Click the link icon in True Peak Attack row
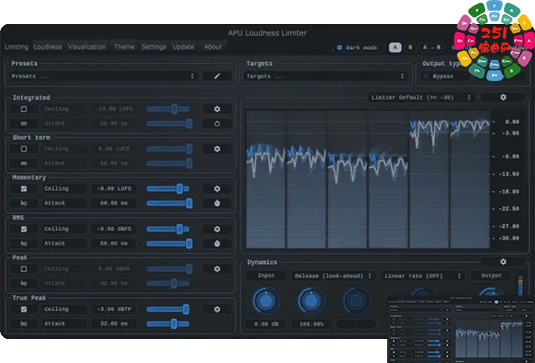Viewport: 535px width, 363px height. point(24,324)
